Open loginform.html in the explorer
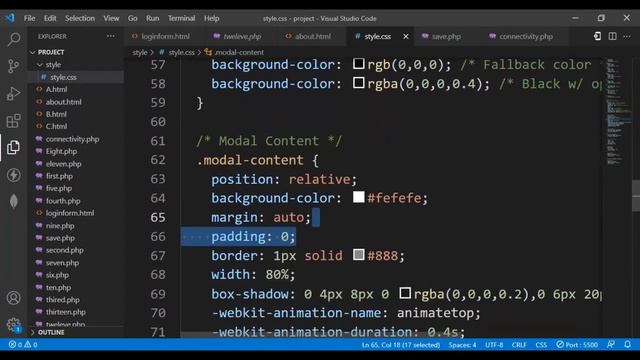This screenshot has width=640, height=360. (x=70, y=213)
